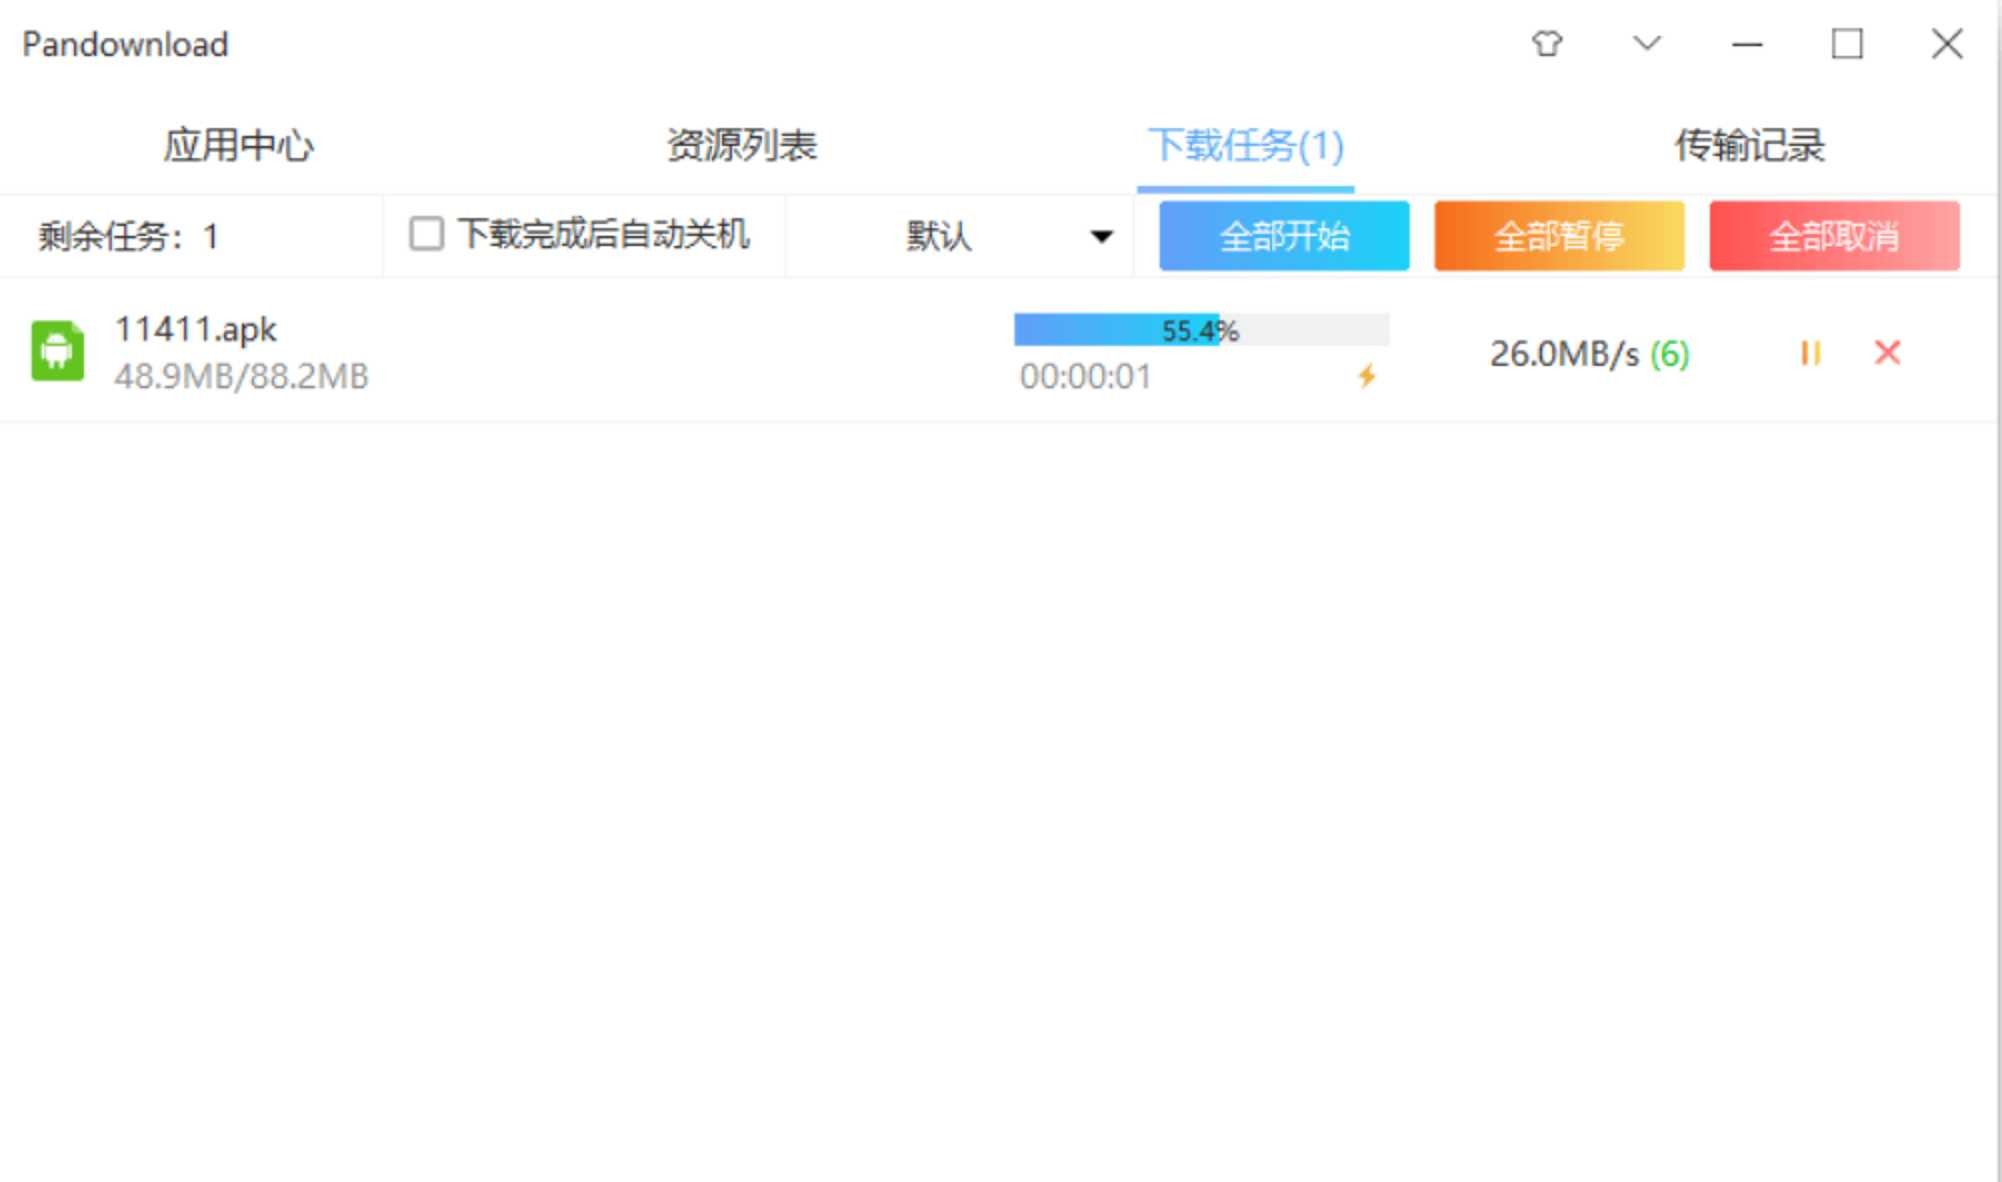Click the 全部取消 button
The height and width of the screenshot is (1182, 2002).
(x=1834, y=236)
